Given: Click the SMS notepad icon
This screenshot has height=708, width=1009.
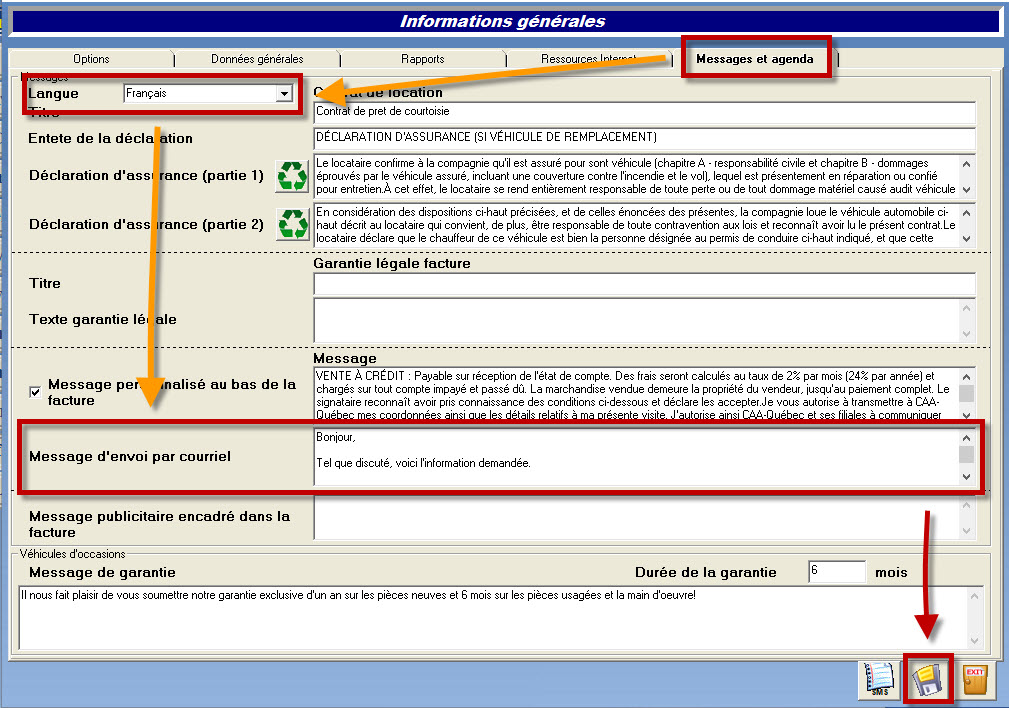Looking at the screenshot, I should pos(880,680).
